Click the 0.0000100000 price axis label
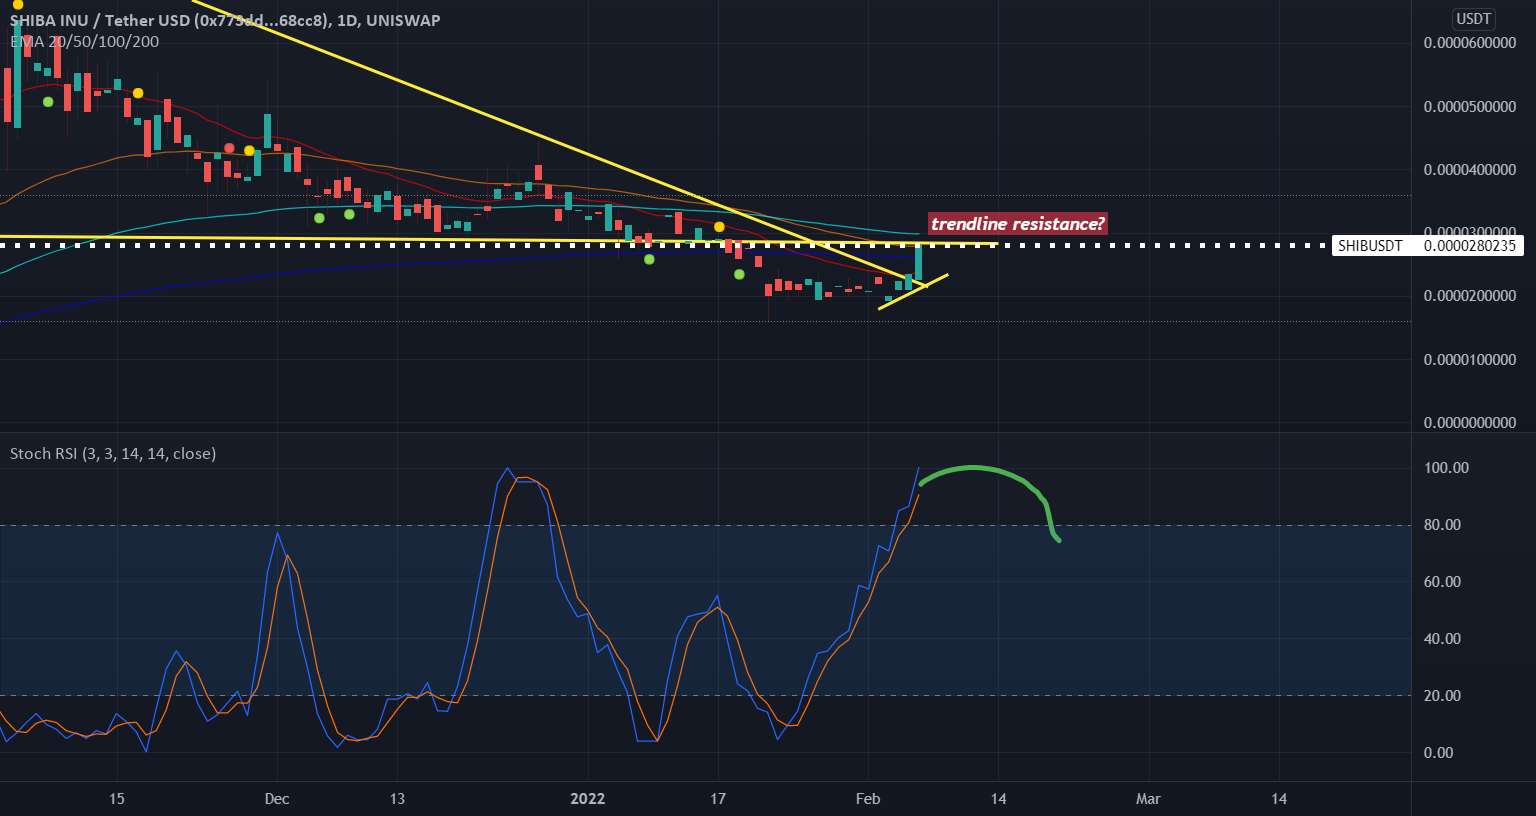Screen dimensions: 1536x816 tap(1469, 359)
